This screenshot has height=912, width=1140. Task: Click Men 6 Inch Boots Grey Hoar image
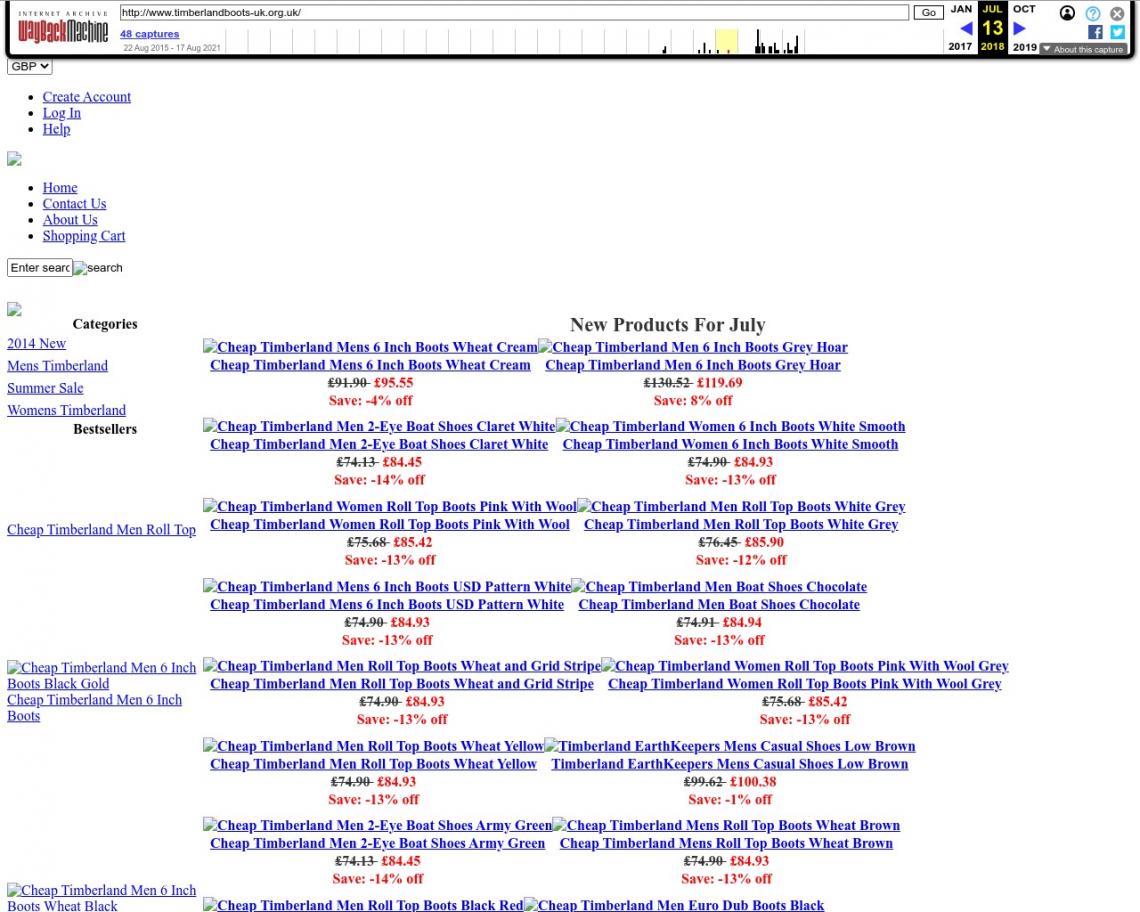pos(693,347)
